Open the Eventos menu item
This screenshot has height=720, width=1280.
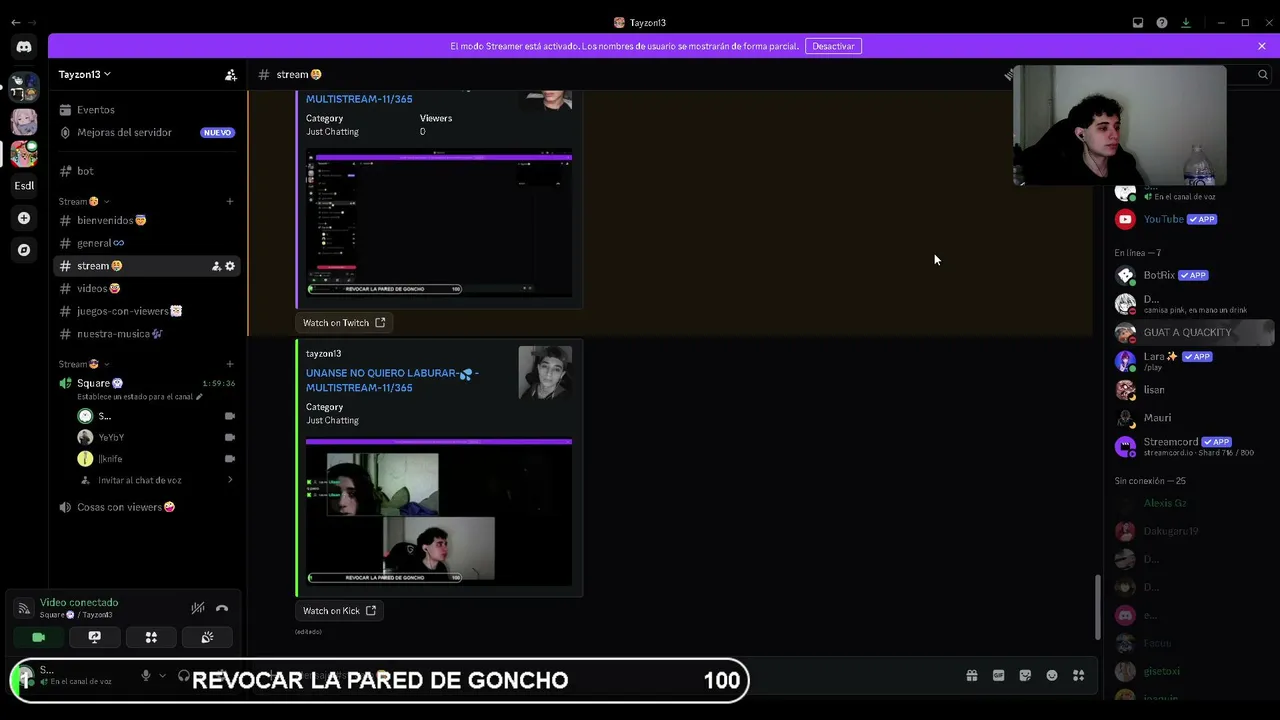coord(146,110)
